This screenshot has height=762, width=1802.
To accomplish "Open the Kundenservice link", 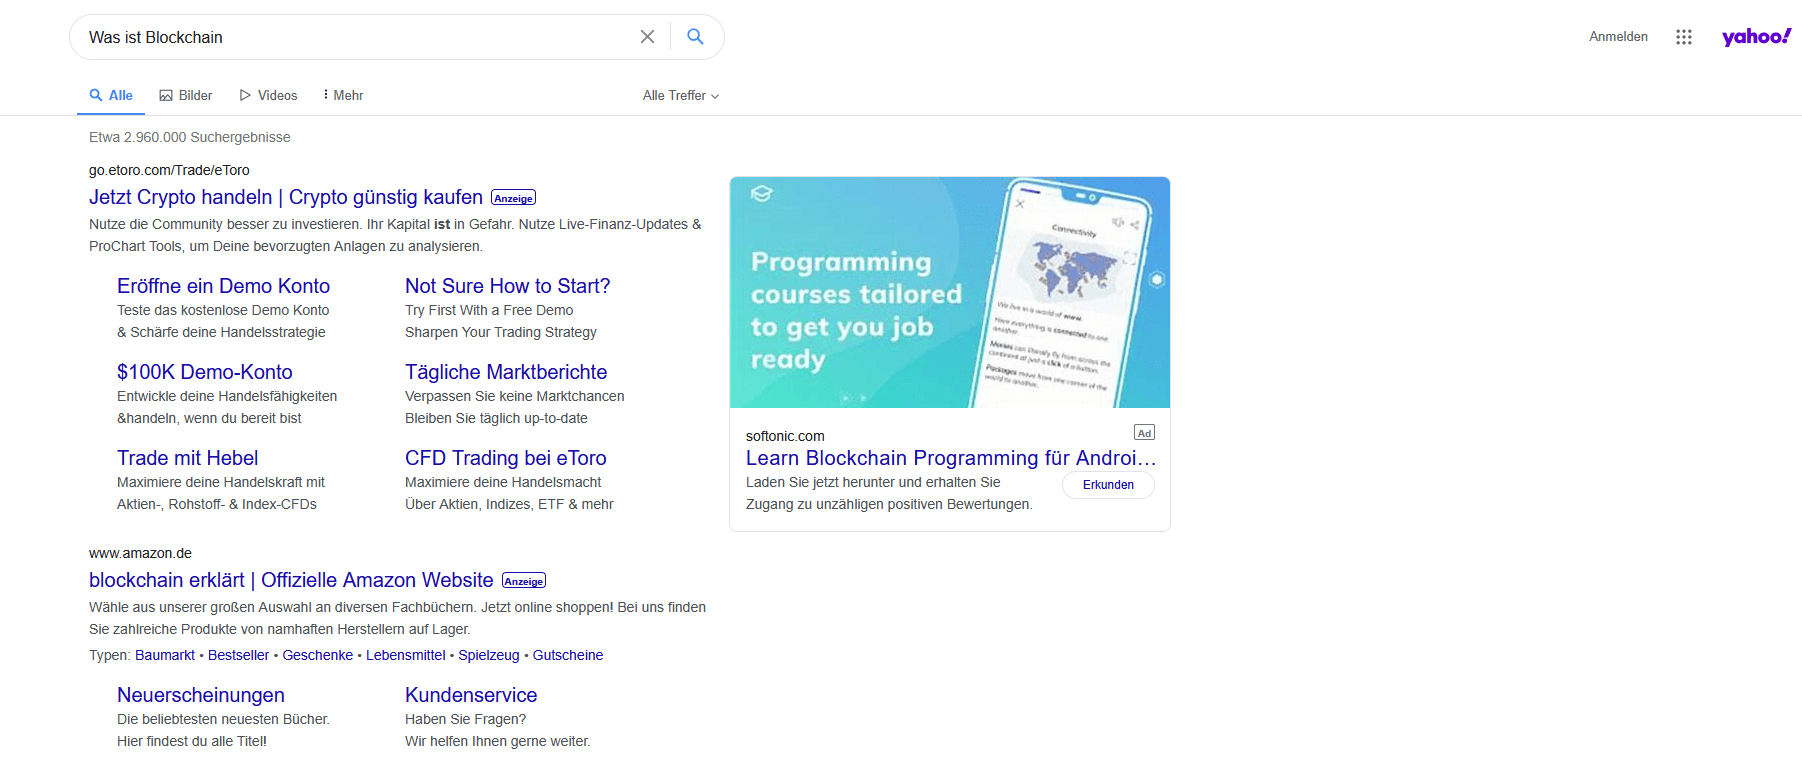I will pos(471,695).
